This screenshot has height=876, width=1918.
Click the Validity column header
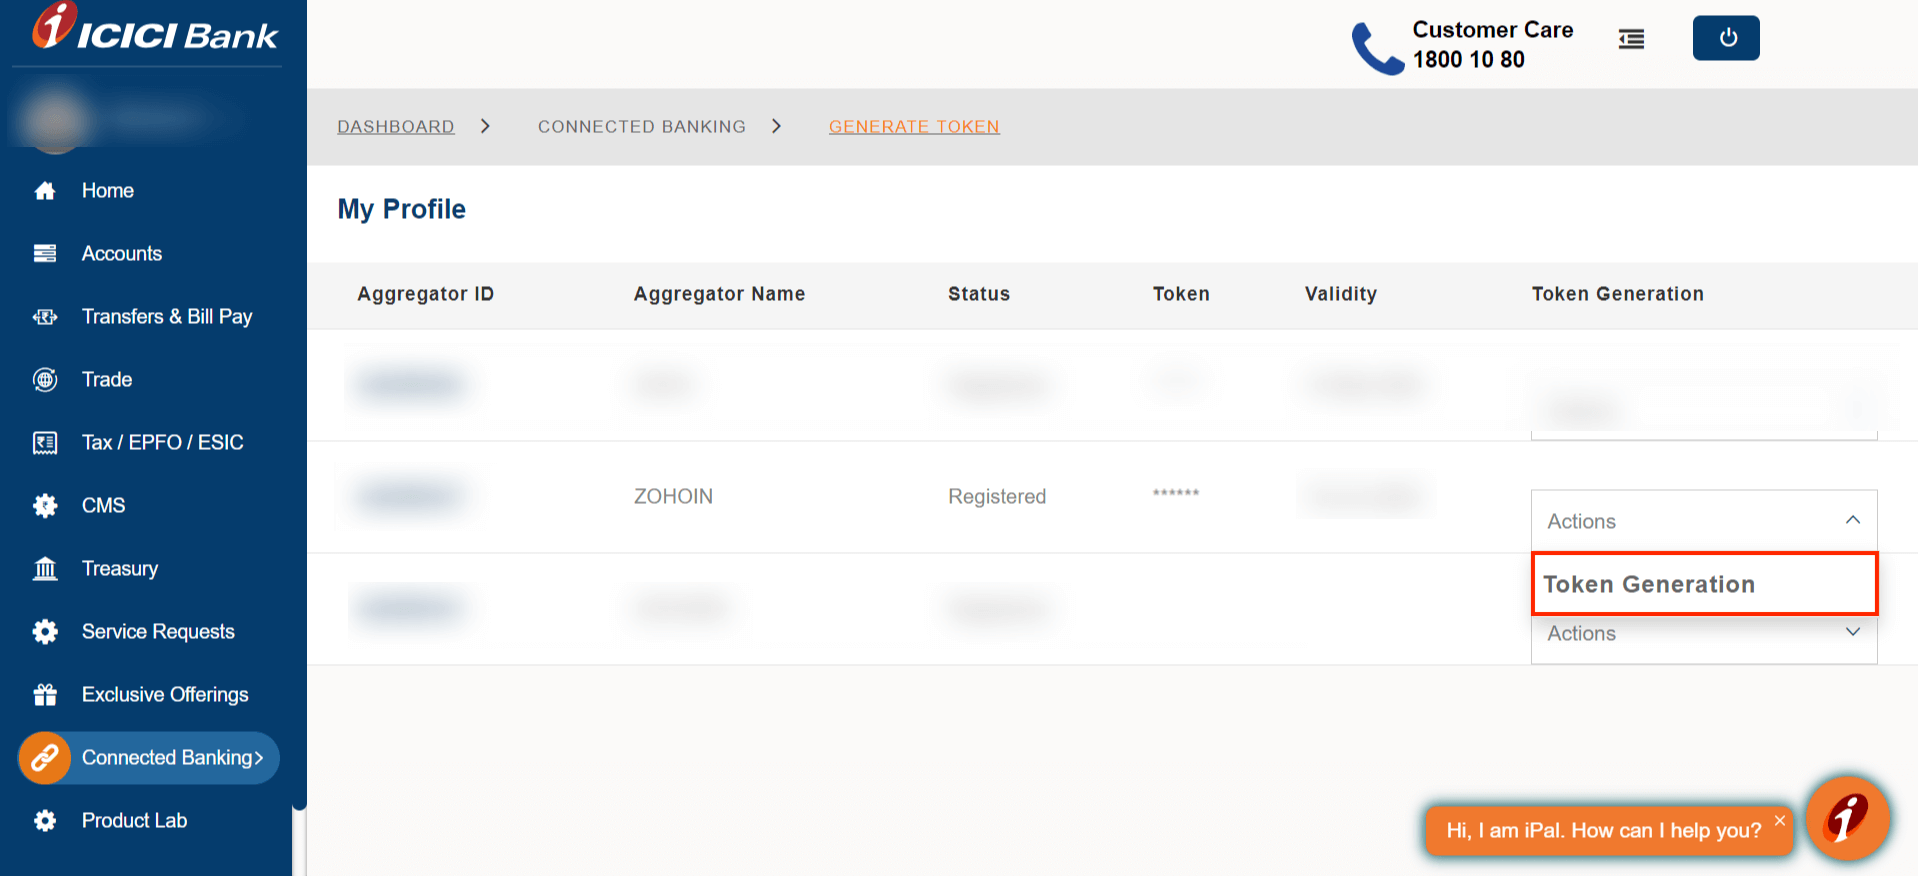click(1341, 294)
